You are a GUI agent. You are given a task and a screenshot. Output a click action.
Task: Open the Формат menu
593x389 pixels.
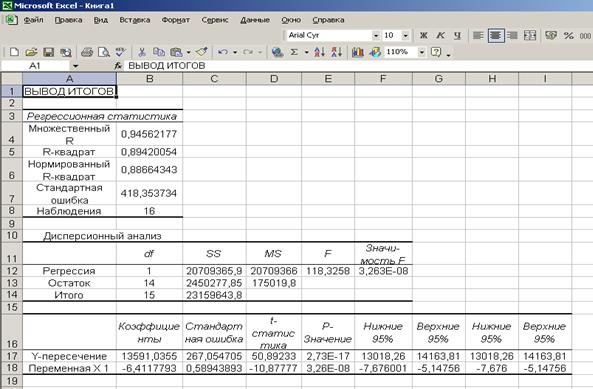175,20
